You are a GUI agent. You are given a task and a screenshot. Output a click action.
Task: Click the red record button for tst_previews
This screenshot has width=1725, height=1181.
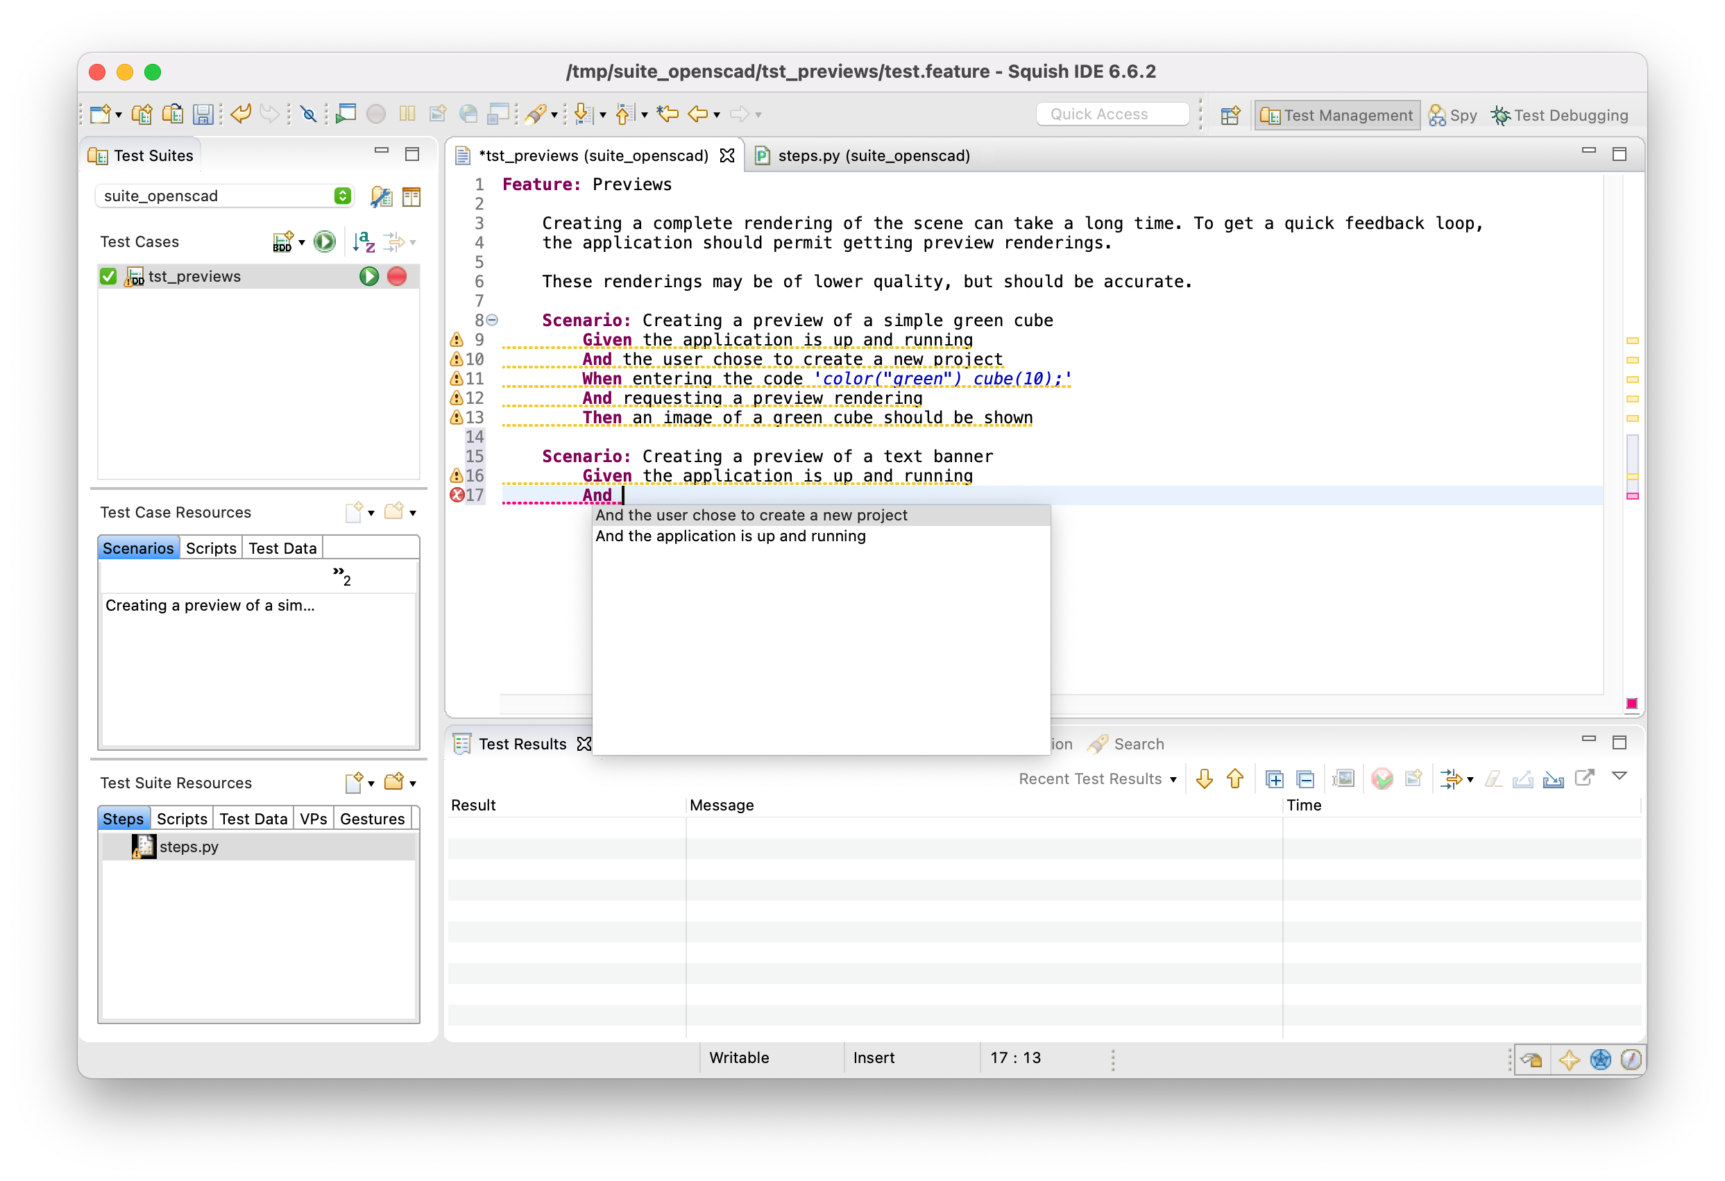[x=397, y=276]
